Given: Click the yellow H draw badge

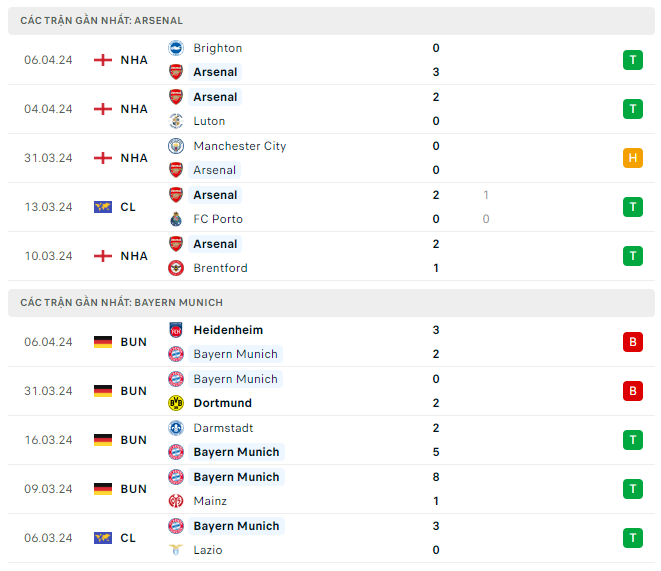Looking at the screenshot, I should click(632, 158).
